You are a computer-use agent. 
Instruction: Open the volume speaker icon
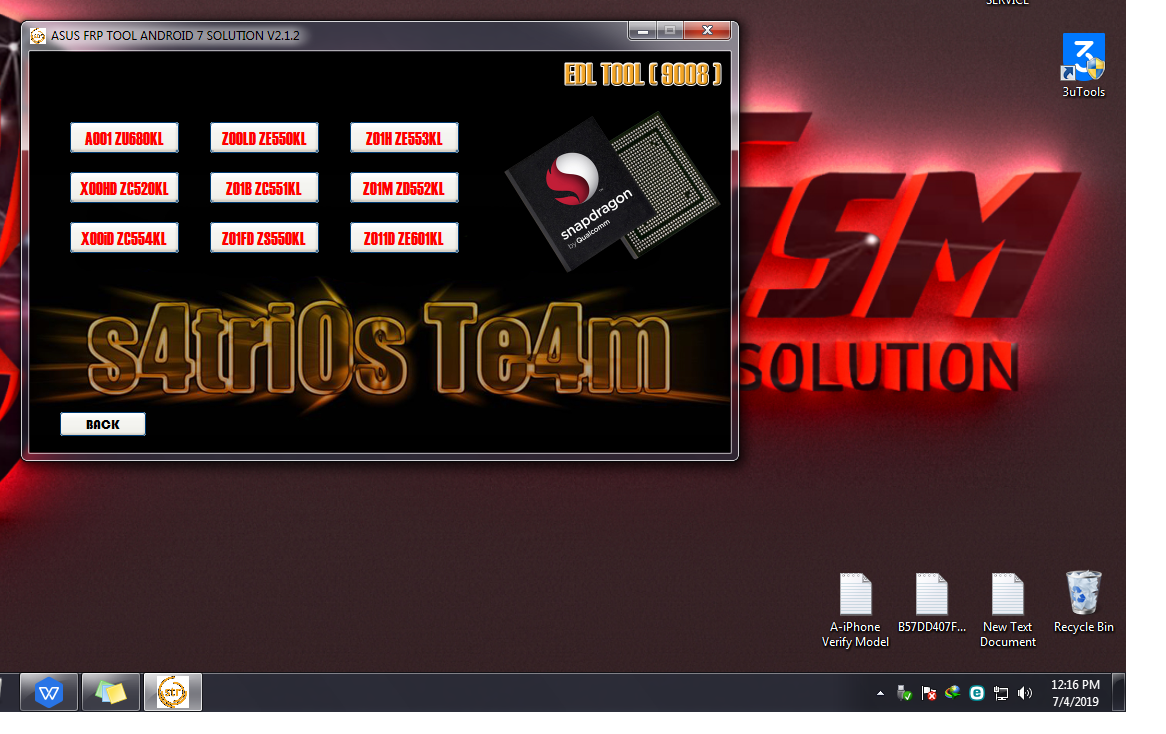(x=1025, y=693)
